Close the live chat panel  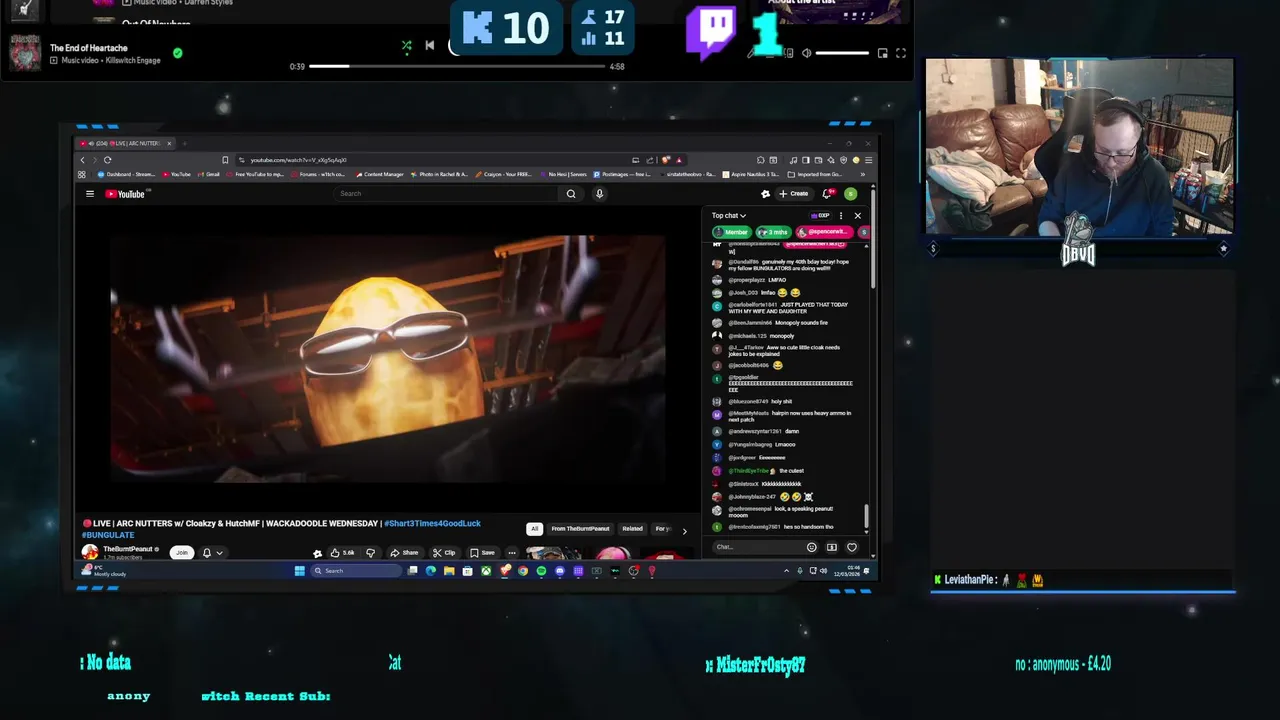click(x=857, y=215)
